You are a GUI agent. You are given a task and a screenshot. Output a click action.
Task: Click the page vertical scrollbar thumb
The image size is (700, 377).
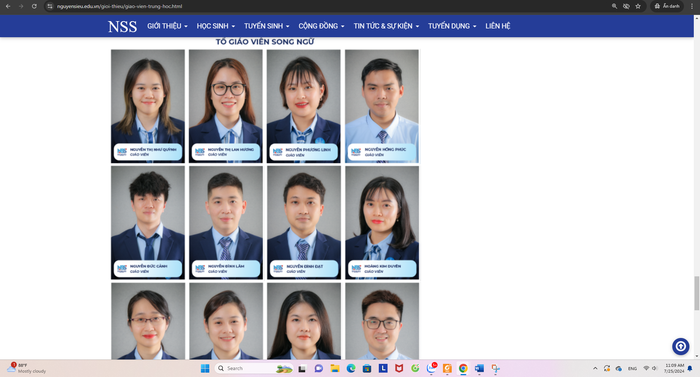pos(696,293)
